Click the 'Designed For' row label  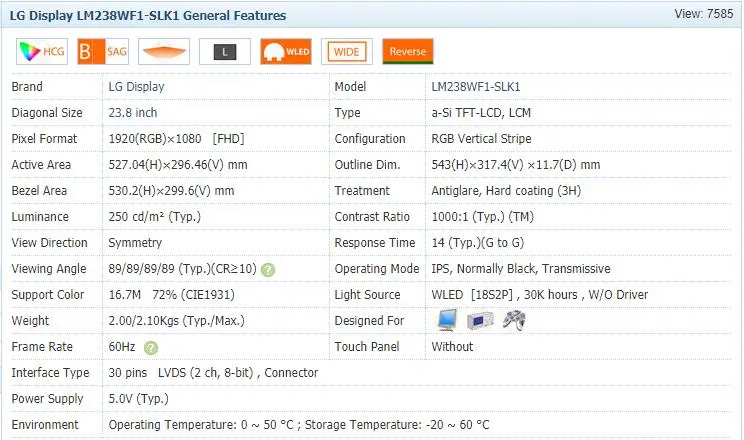pyautogui.click(x=369, y=321)
